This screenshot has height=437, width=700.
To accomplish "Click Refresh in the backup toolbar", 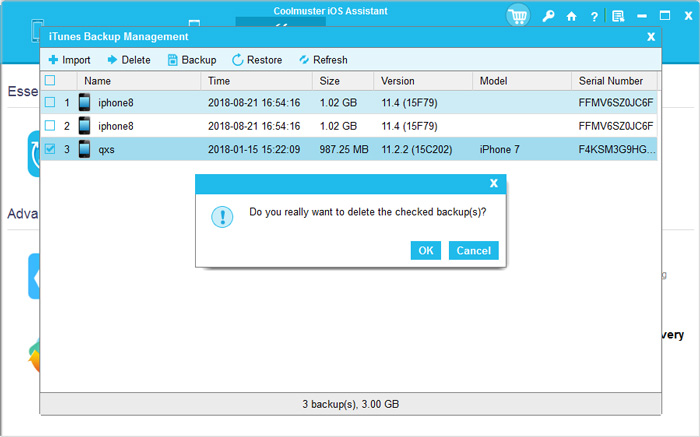I will (x=323, y=60).
